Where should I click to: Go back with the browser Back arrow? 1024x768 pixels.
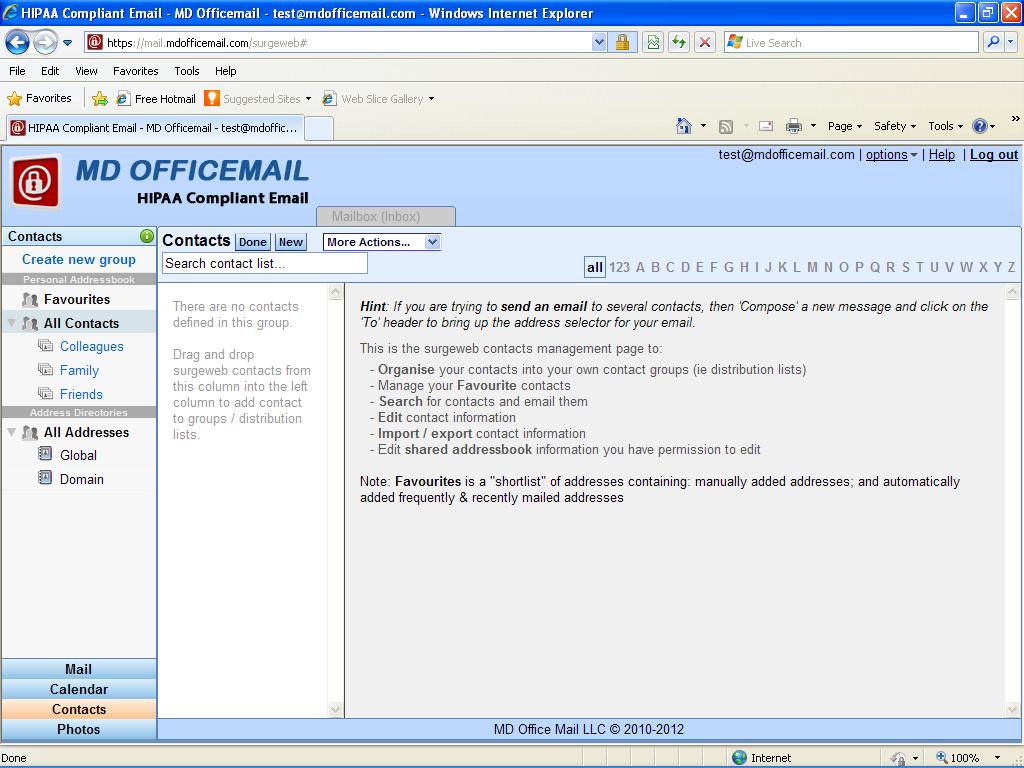click(18, 43)
